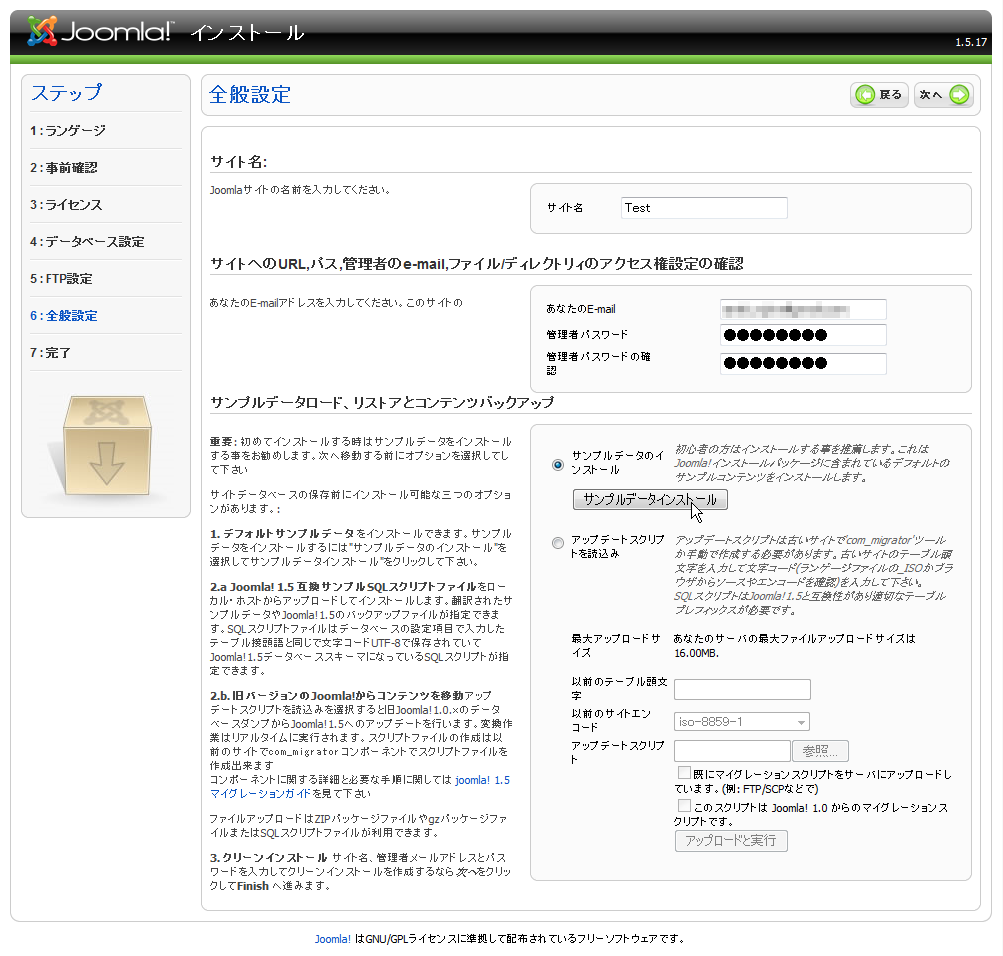Click the あなたのE-mail input field
Viewport: 1003px width, 956px height.
pyautogui.click(x=803, y=310)
